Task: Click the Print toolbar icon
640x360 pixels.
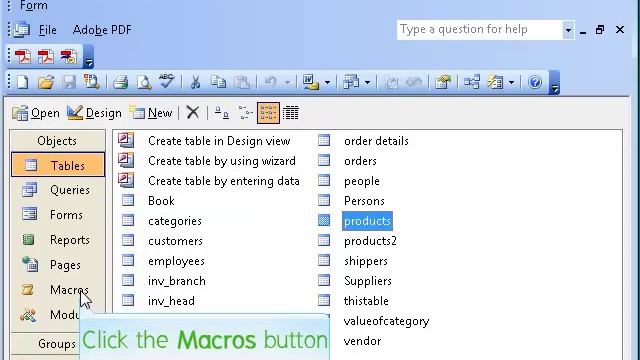Action: [x=120, y=82]
